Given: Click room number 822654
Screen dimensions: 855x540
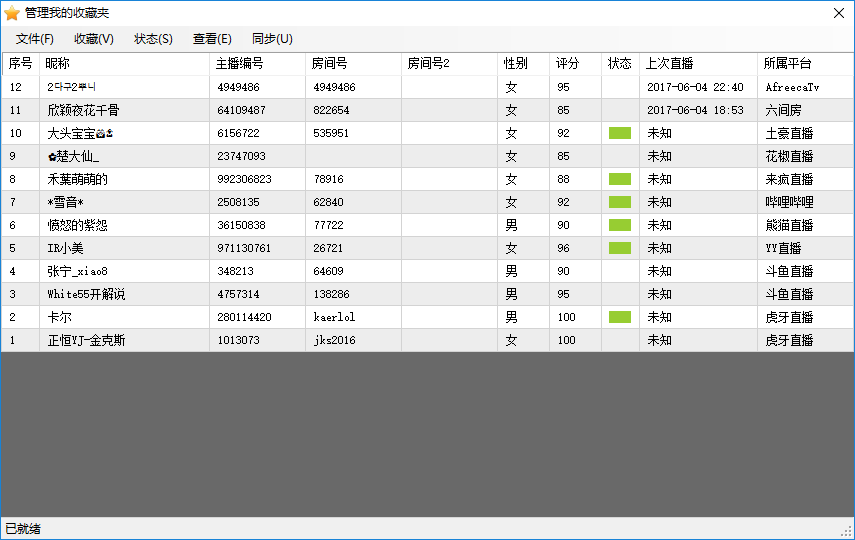Looking at the screenshot, I should click(x=331, y=110).
